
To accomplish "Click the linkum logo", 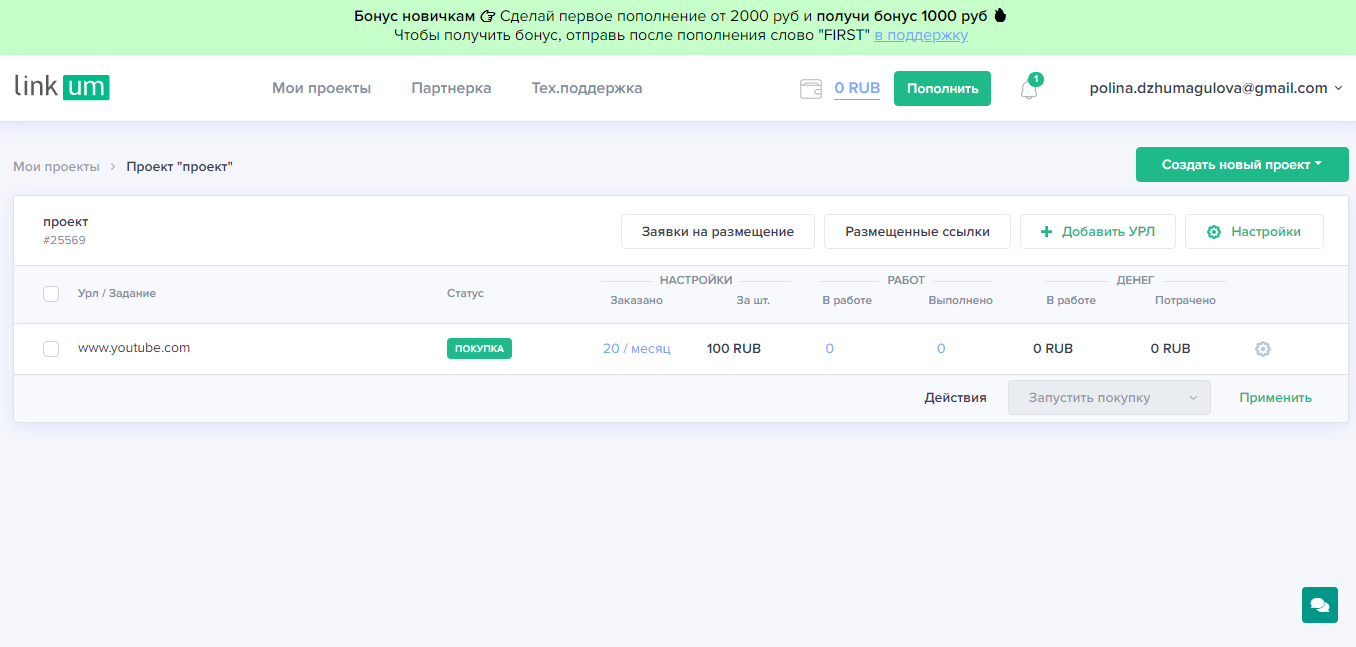I will (x=62, y=87).
